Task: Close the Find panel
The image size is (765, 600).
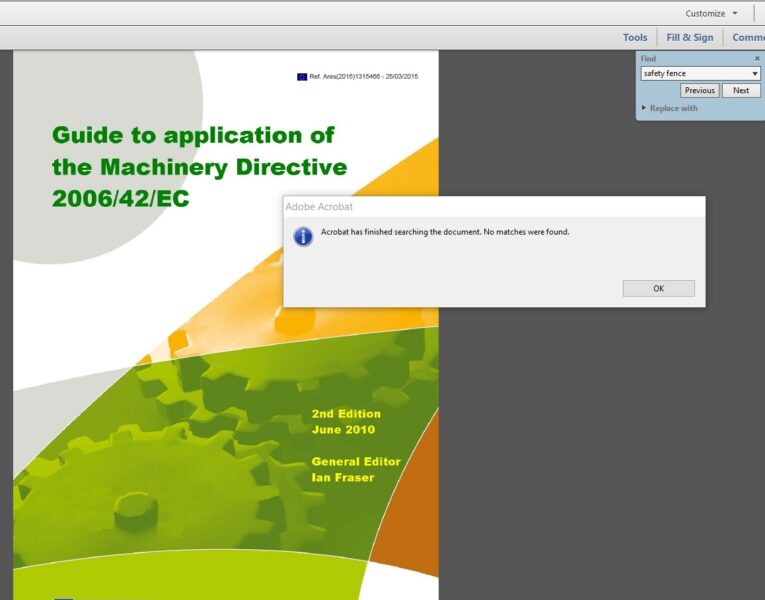Action: pos(757,59)
